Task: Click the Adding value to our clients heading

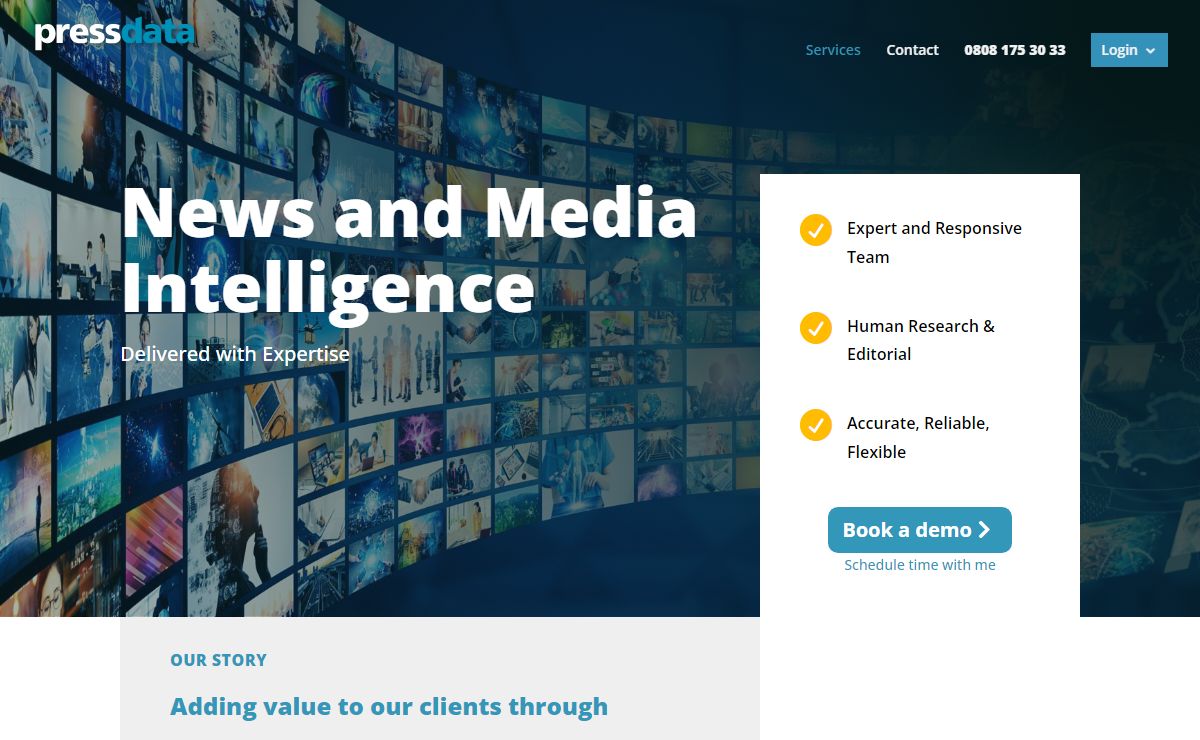Action: pos(389,706)
